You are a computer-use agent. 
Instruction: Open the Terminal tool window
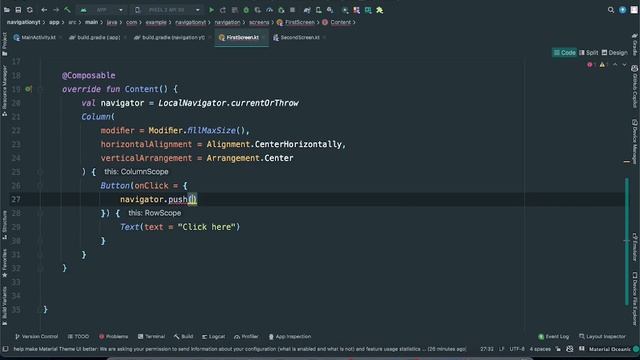[x=151, y=337]
